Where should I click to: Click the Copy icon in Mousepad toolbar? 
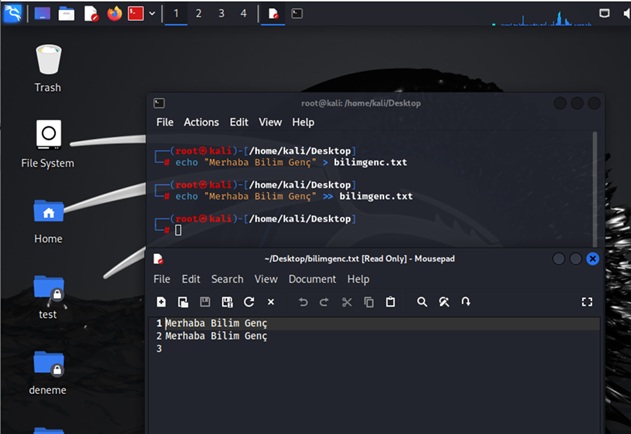click(369, 302)
